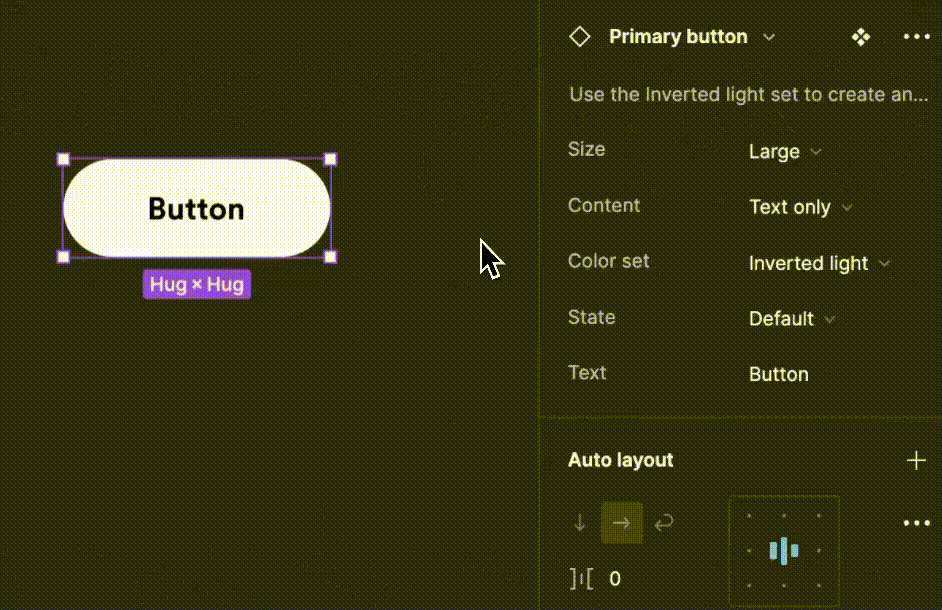Set auto layout direction to horizontal arrow
Viewport: 942px width, 610px height.
[x=622, y=523]
